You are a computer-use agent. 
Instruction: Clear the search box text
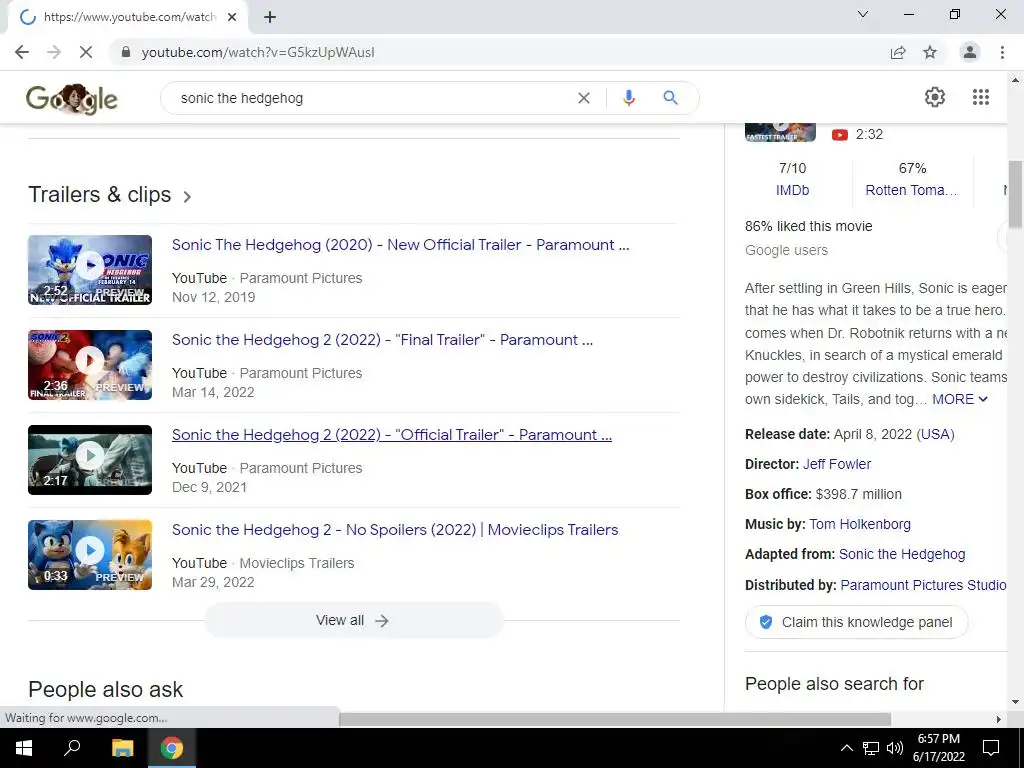click(x=584, y=98)
